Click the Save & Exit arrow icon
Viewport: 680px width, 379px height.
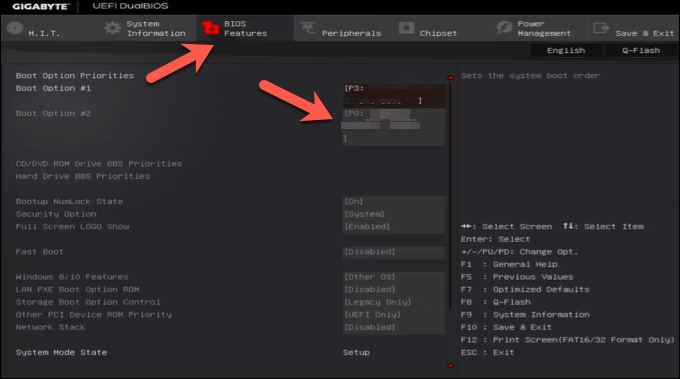tap(601, 28)
